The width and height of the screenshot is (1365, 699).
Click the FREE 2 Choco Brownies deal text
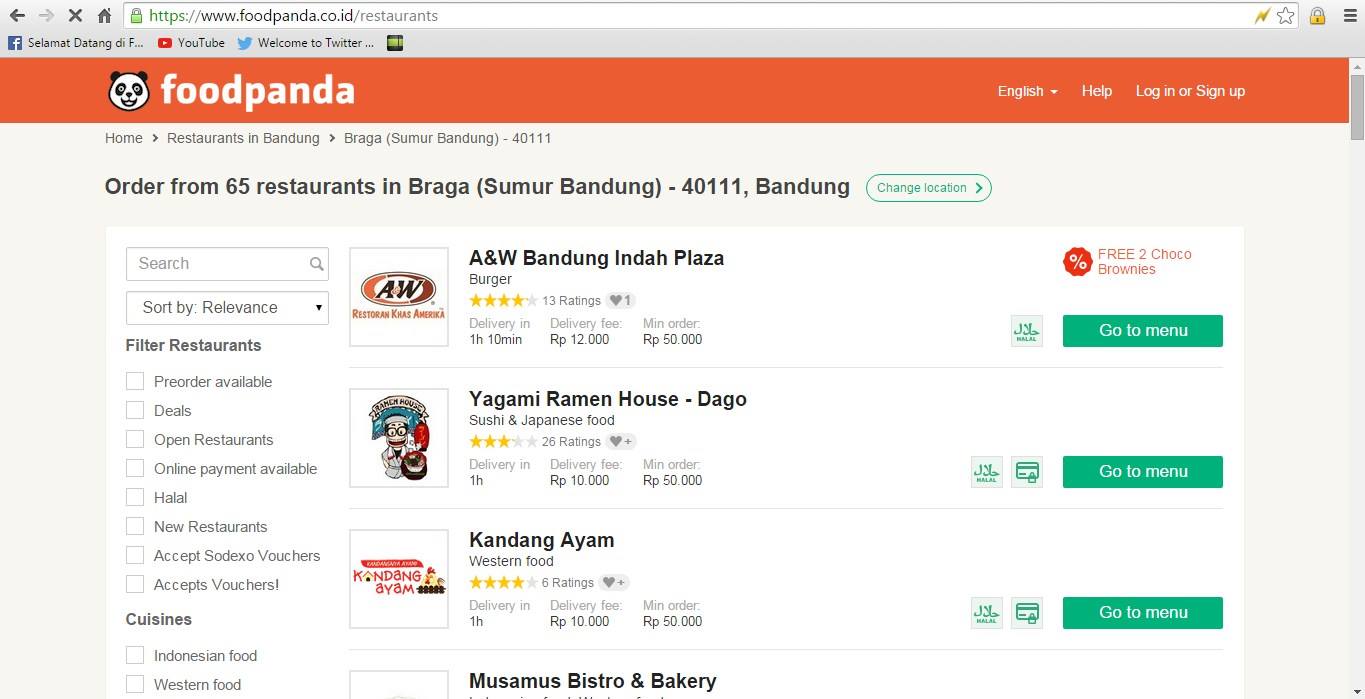click(1144, 262)
